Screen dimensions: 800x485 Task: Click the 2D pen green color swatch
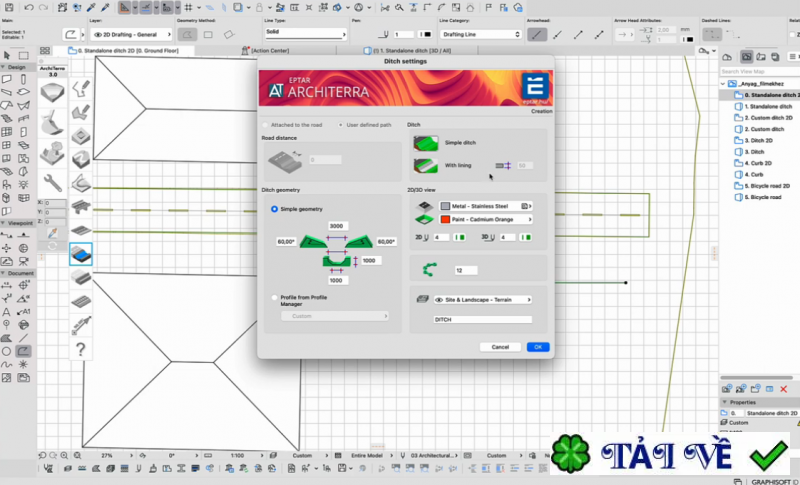pos(460,238)
